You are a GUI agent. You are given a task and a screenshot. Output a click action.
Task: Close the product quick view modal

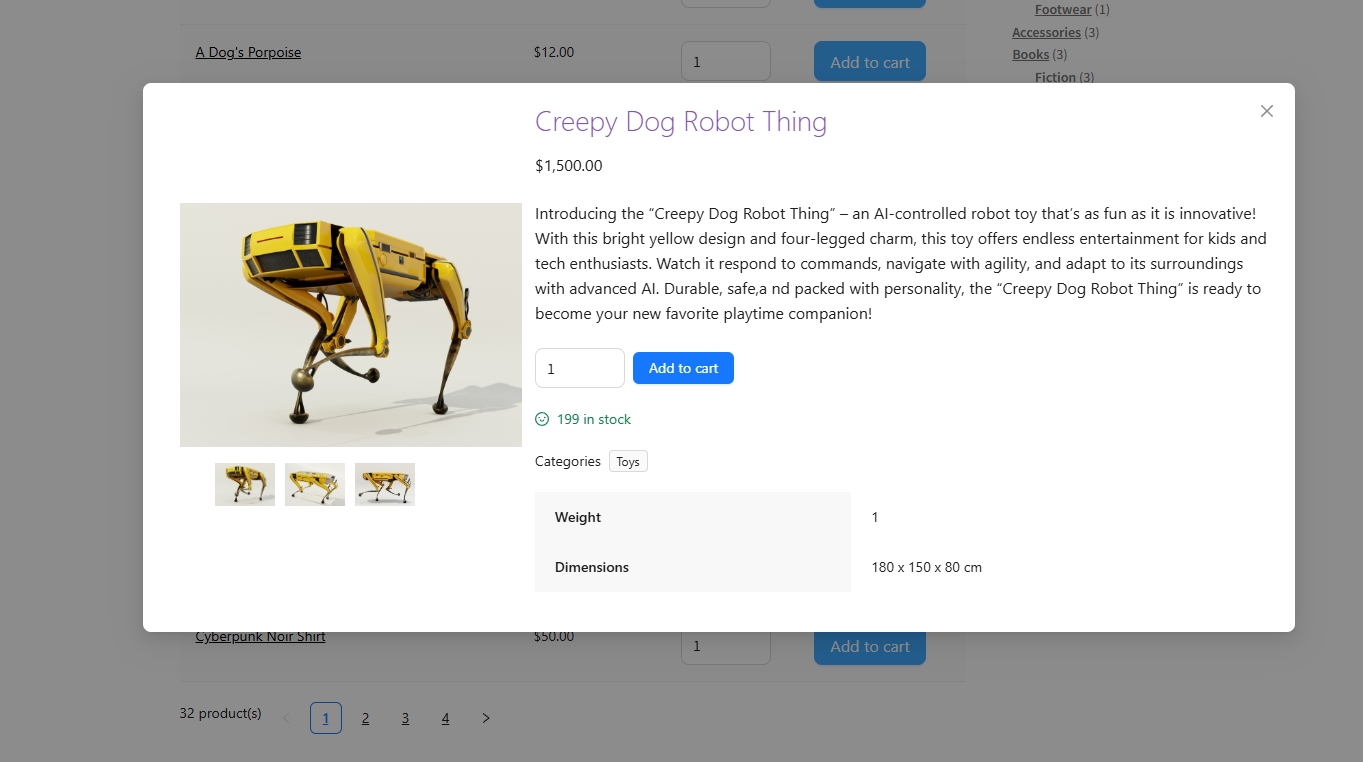(x=1267, y=111)
